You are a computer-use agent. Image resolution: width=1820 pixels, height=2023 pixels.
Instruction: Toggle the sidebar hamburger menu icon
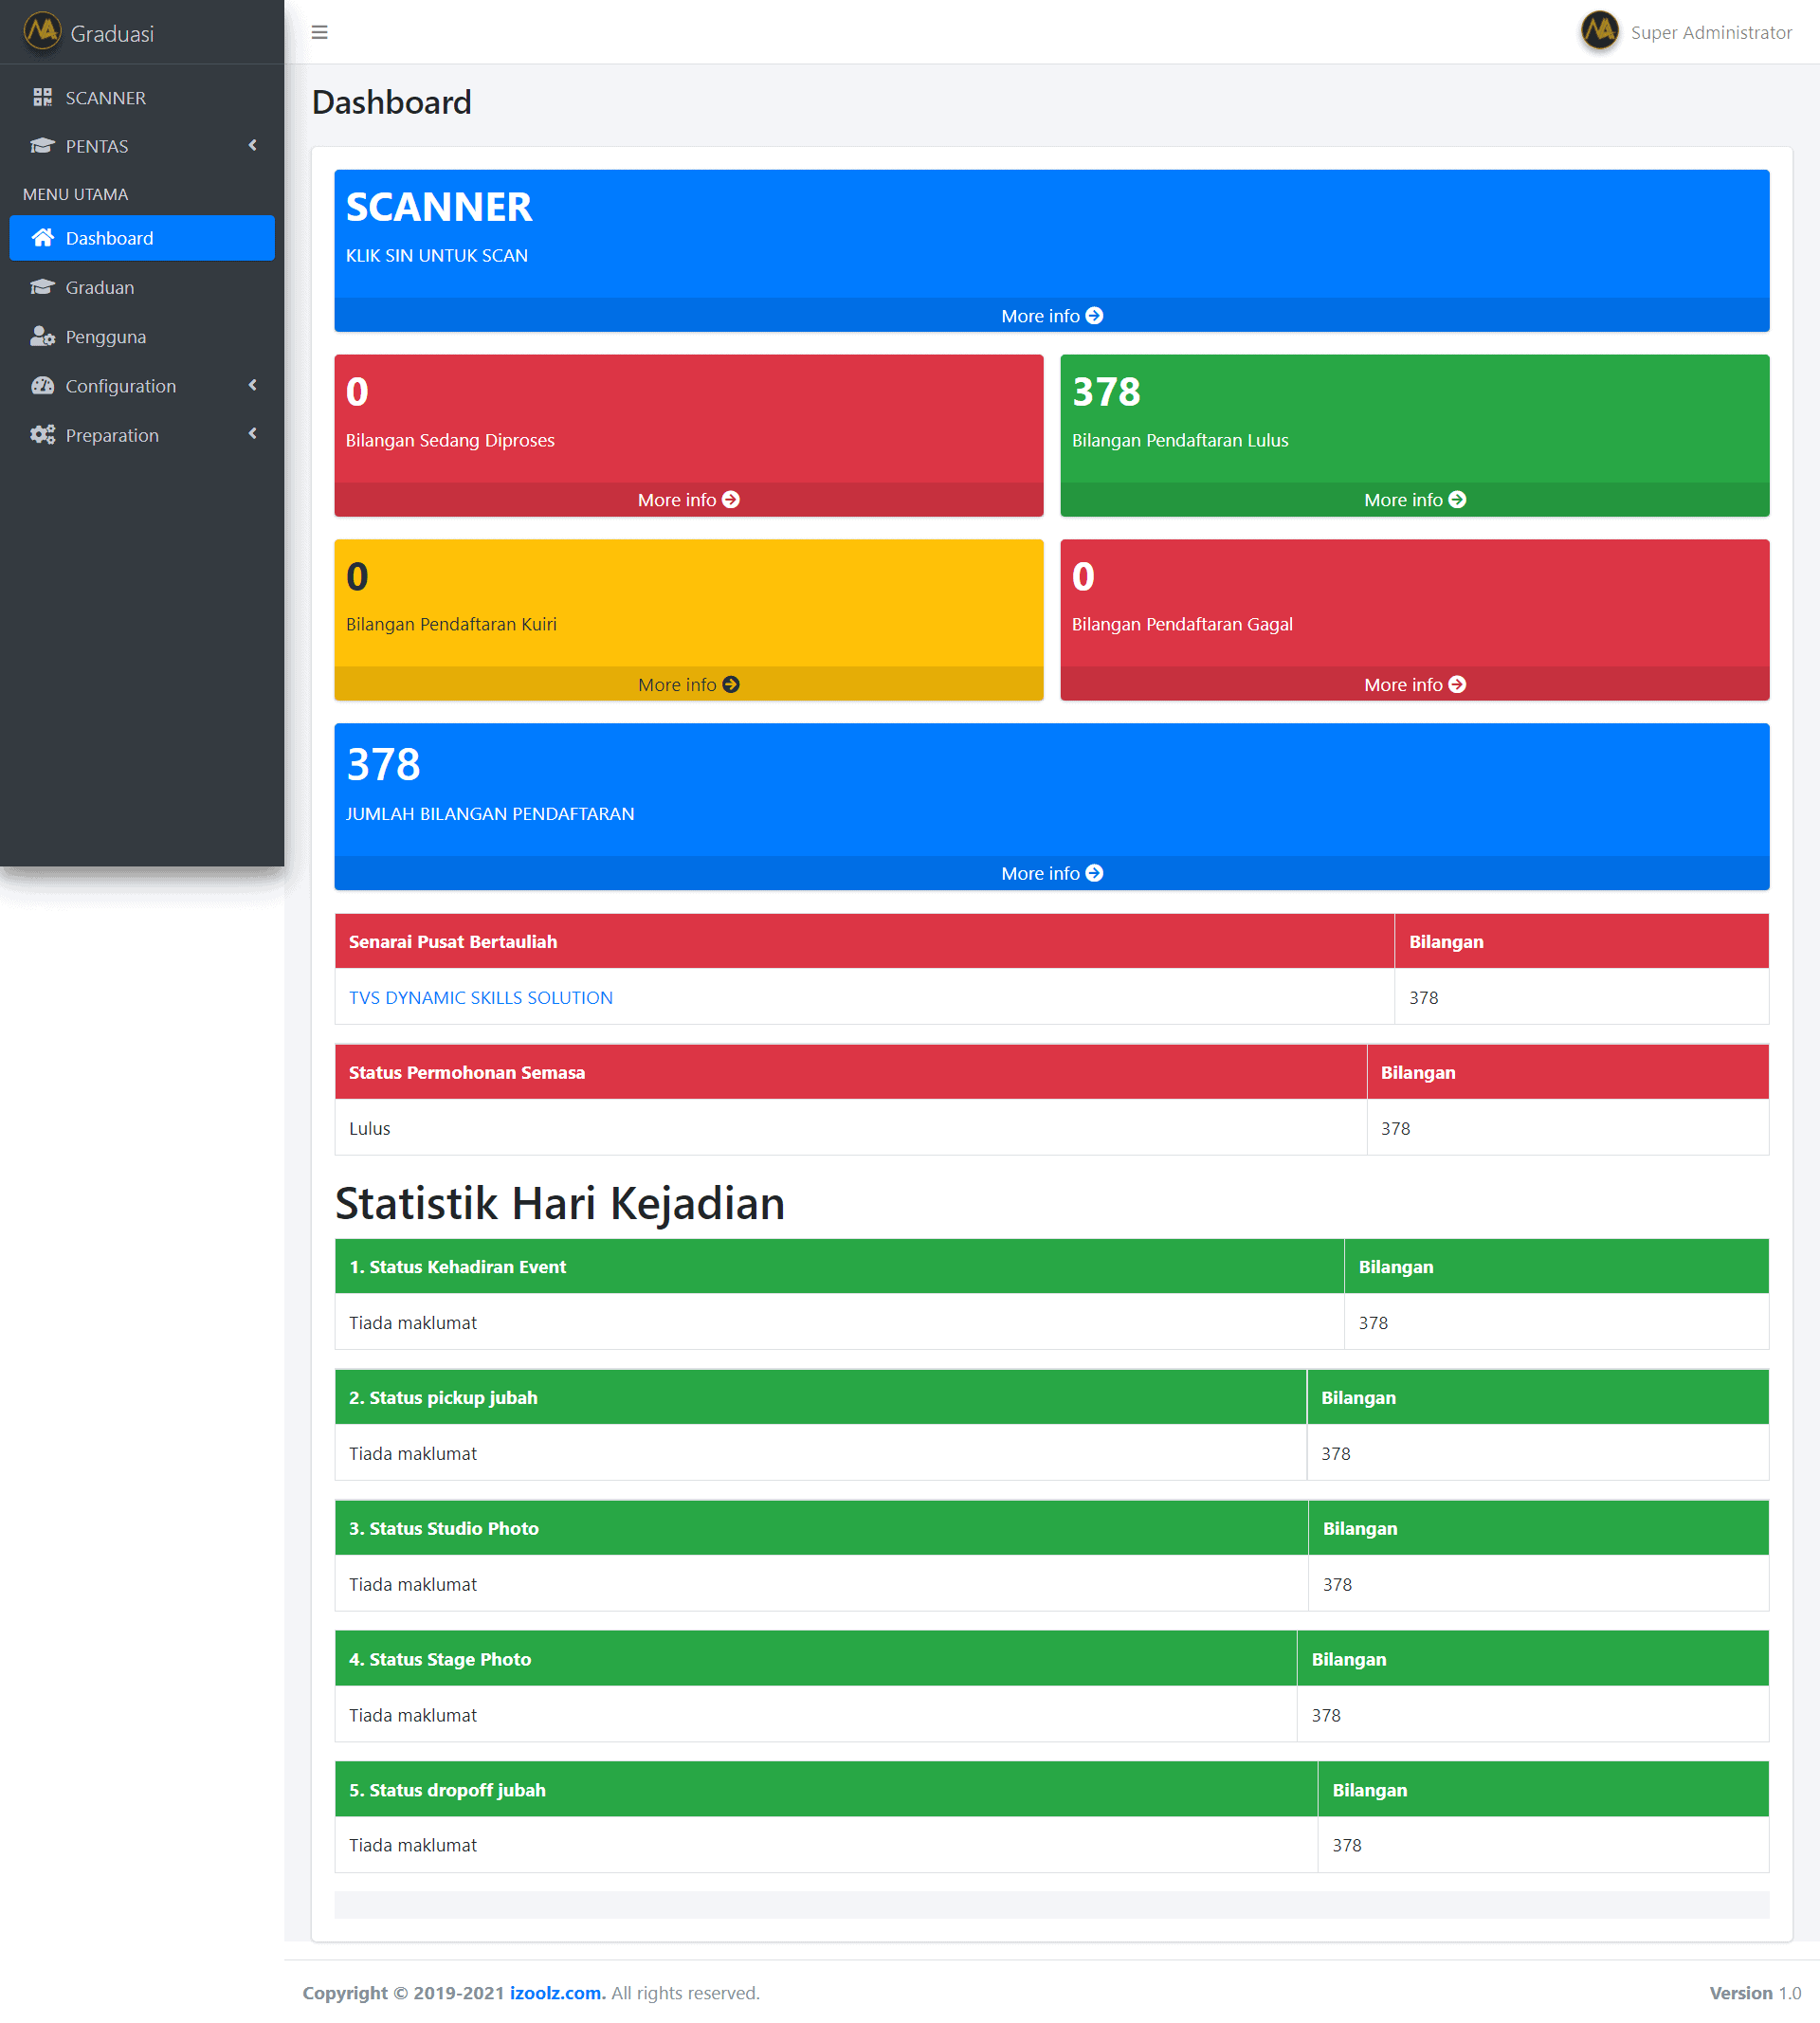tap(319, 32)
